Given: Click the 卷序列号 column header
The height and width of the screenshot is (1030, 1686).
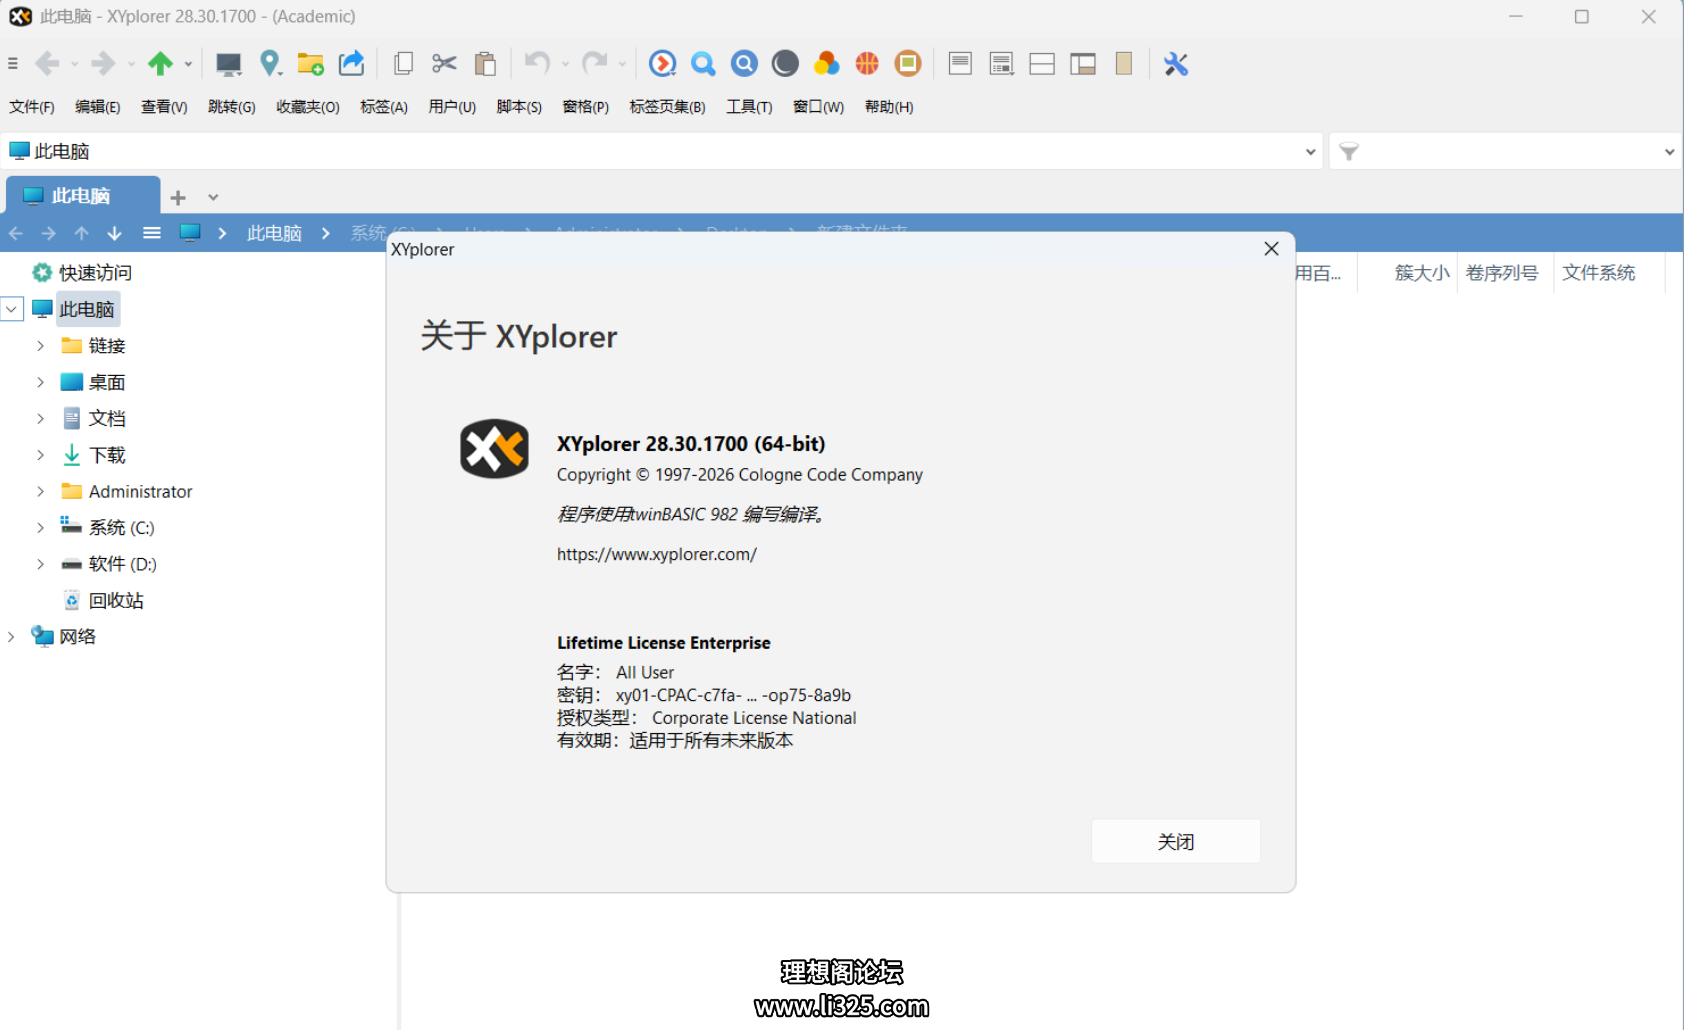Looking at the screenshot, I should (x=1502, y=273).
